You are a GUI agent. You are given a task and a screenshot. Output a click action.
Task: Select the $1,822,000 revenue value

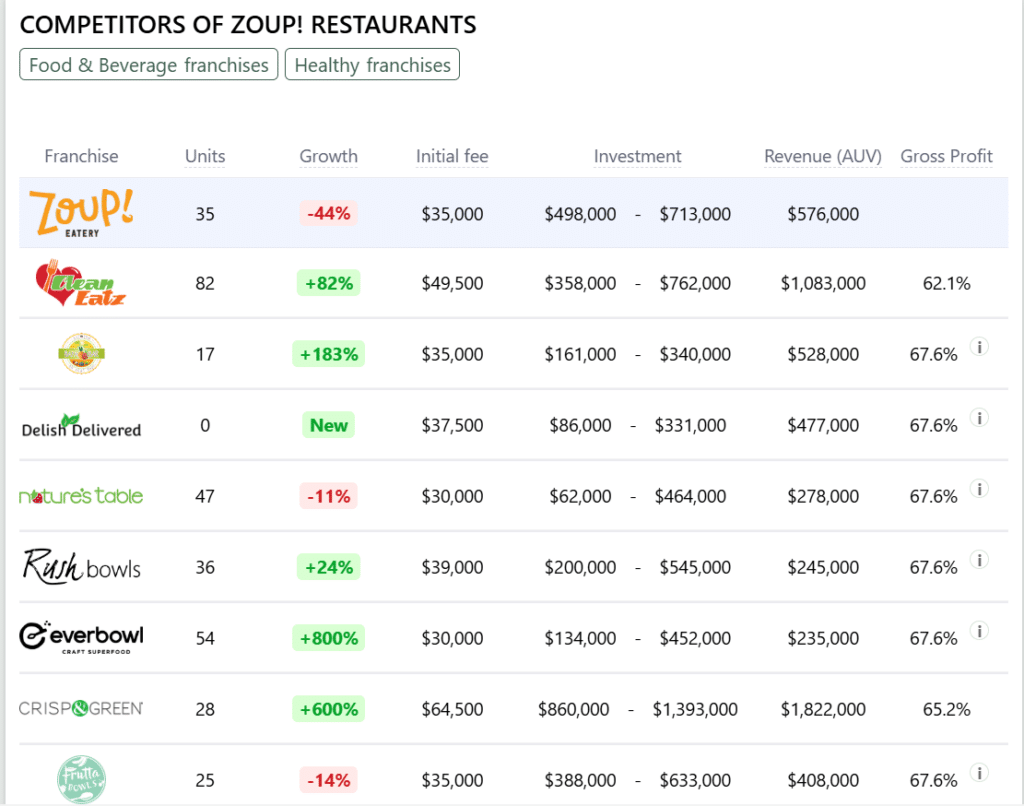(823, 709)
